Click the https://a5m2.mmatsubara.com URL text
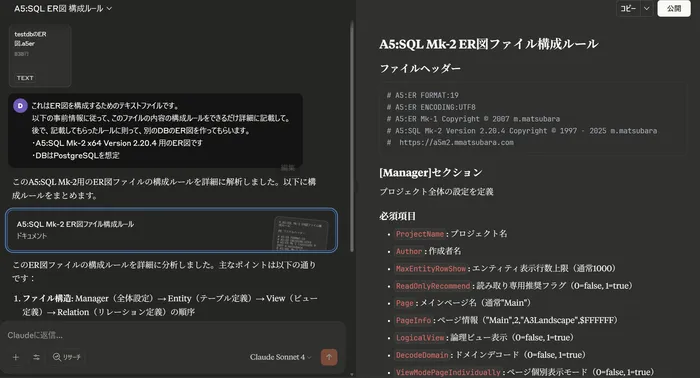Viewport: 700px width, 378px height. click(456, 142)
